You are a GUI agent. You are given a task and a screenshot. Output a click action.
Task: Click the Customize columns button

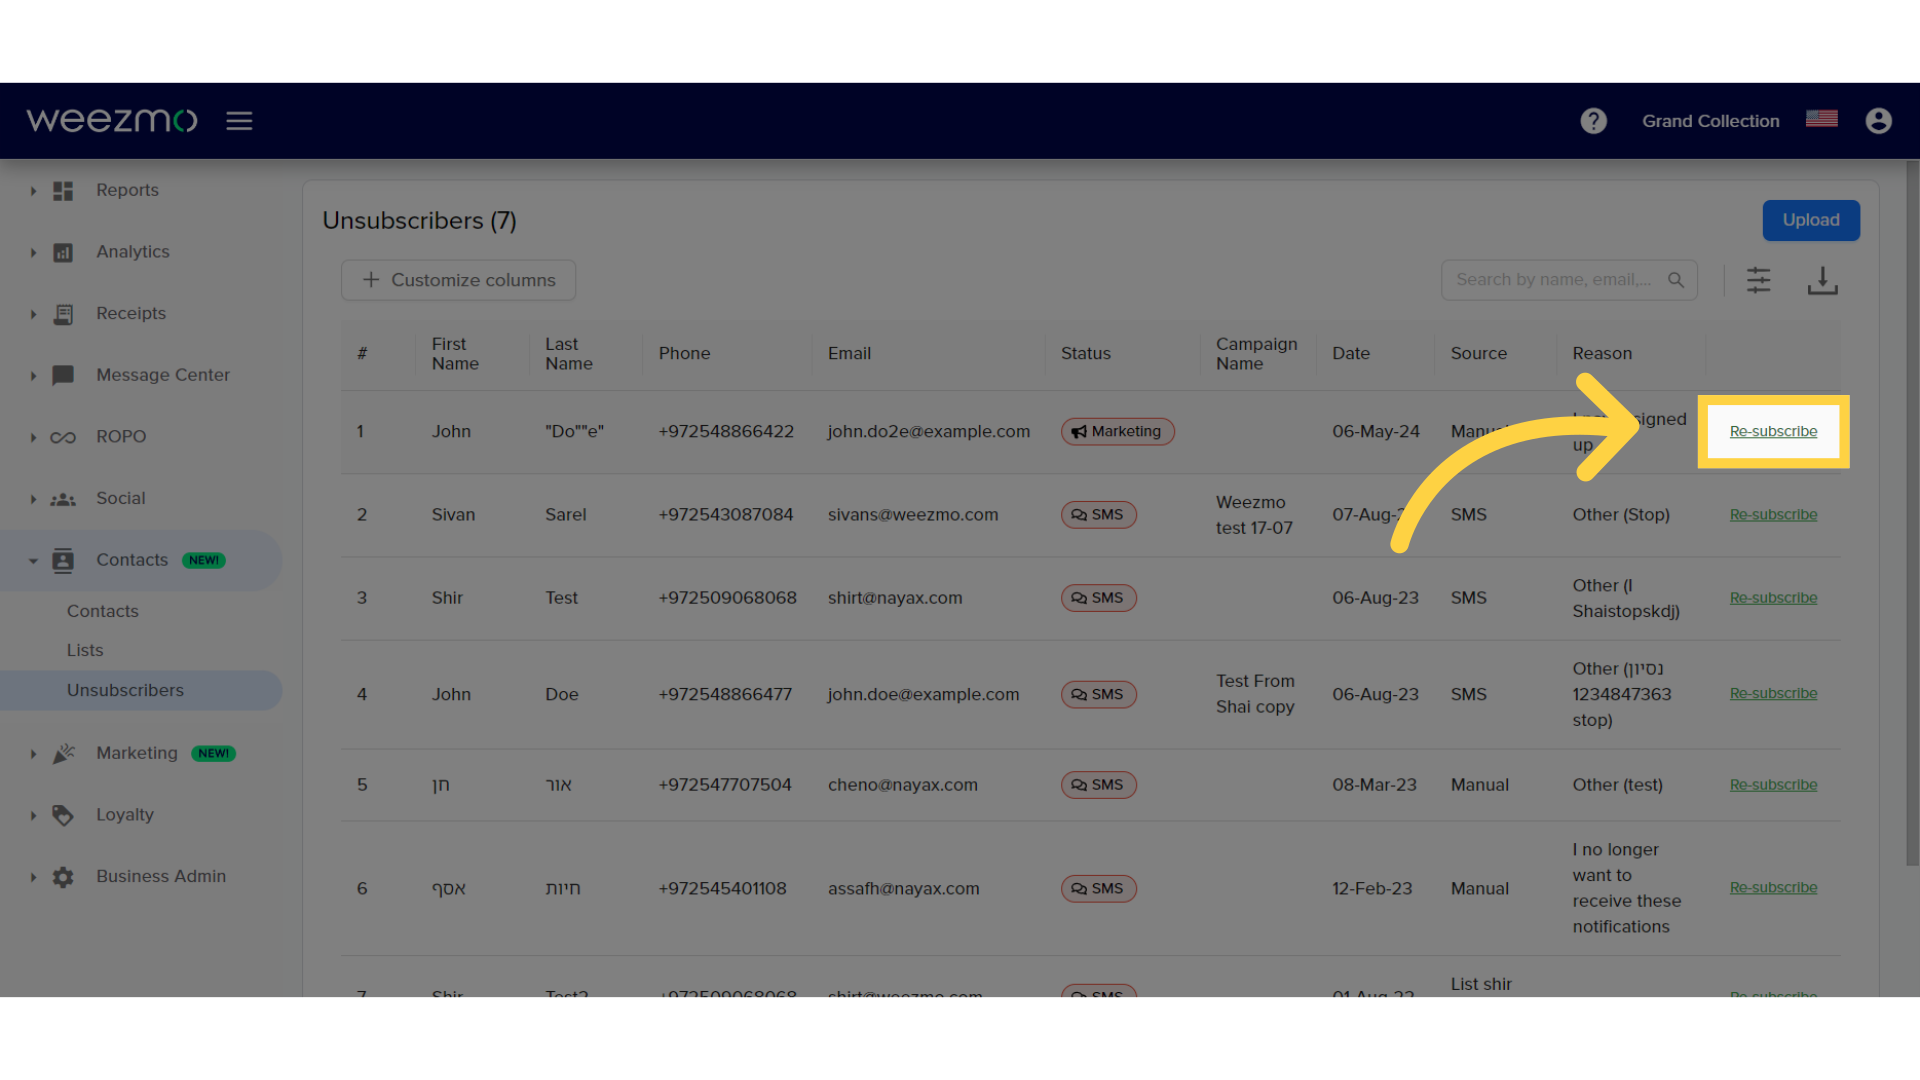coord(459,280)
